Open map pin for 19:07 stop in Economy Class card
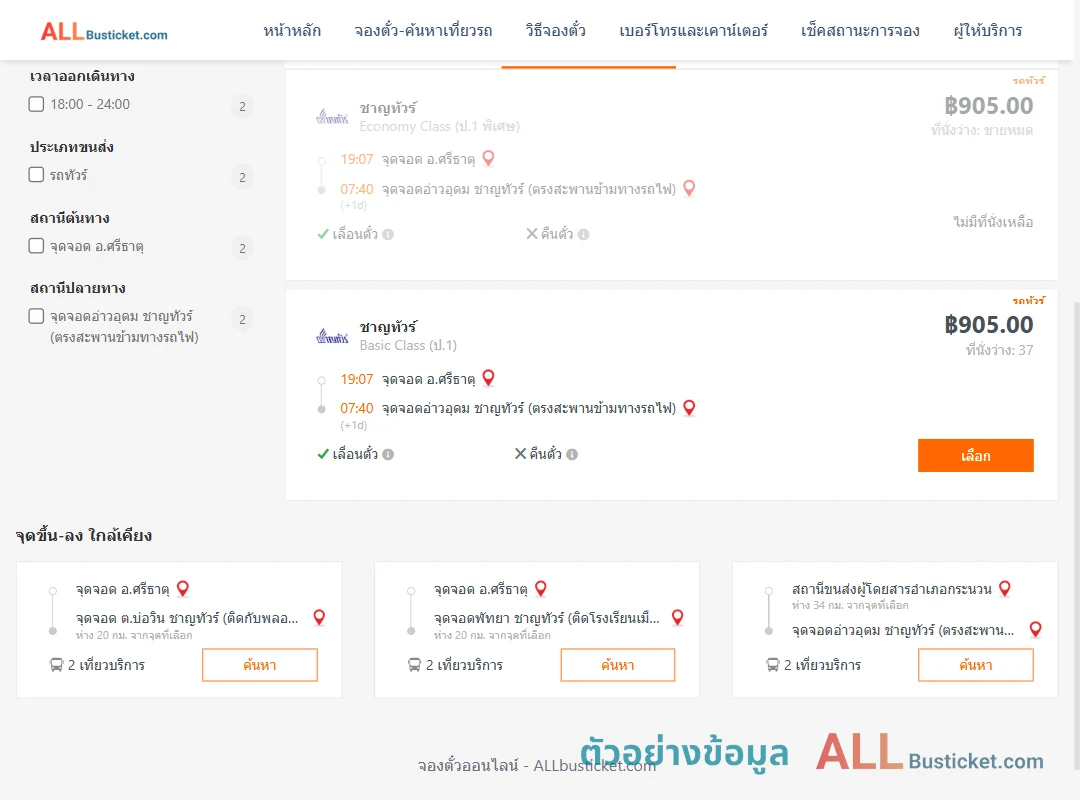The width and height of the screenshot is (1080, 800). (x=488, y=158)
